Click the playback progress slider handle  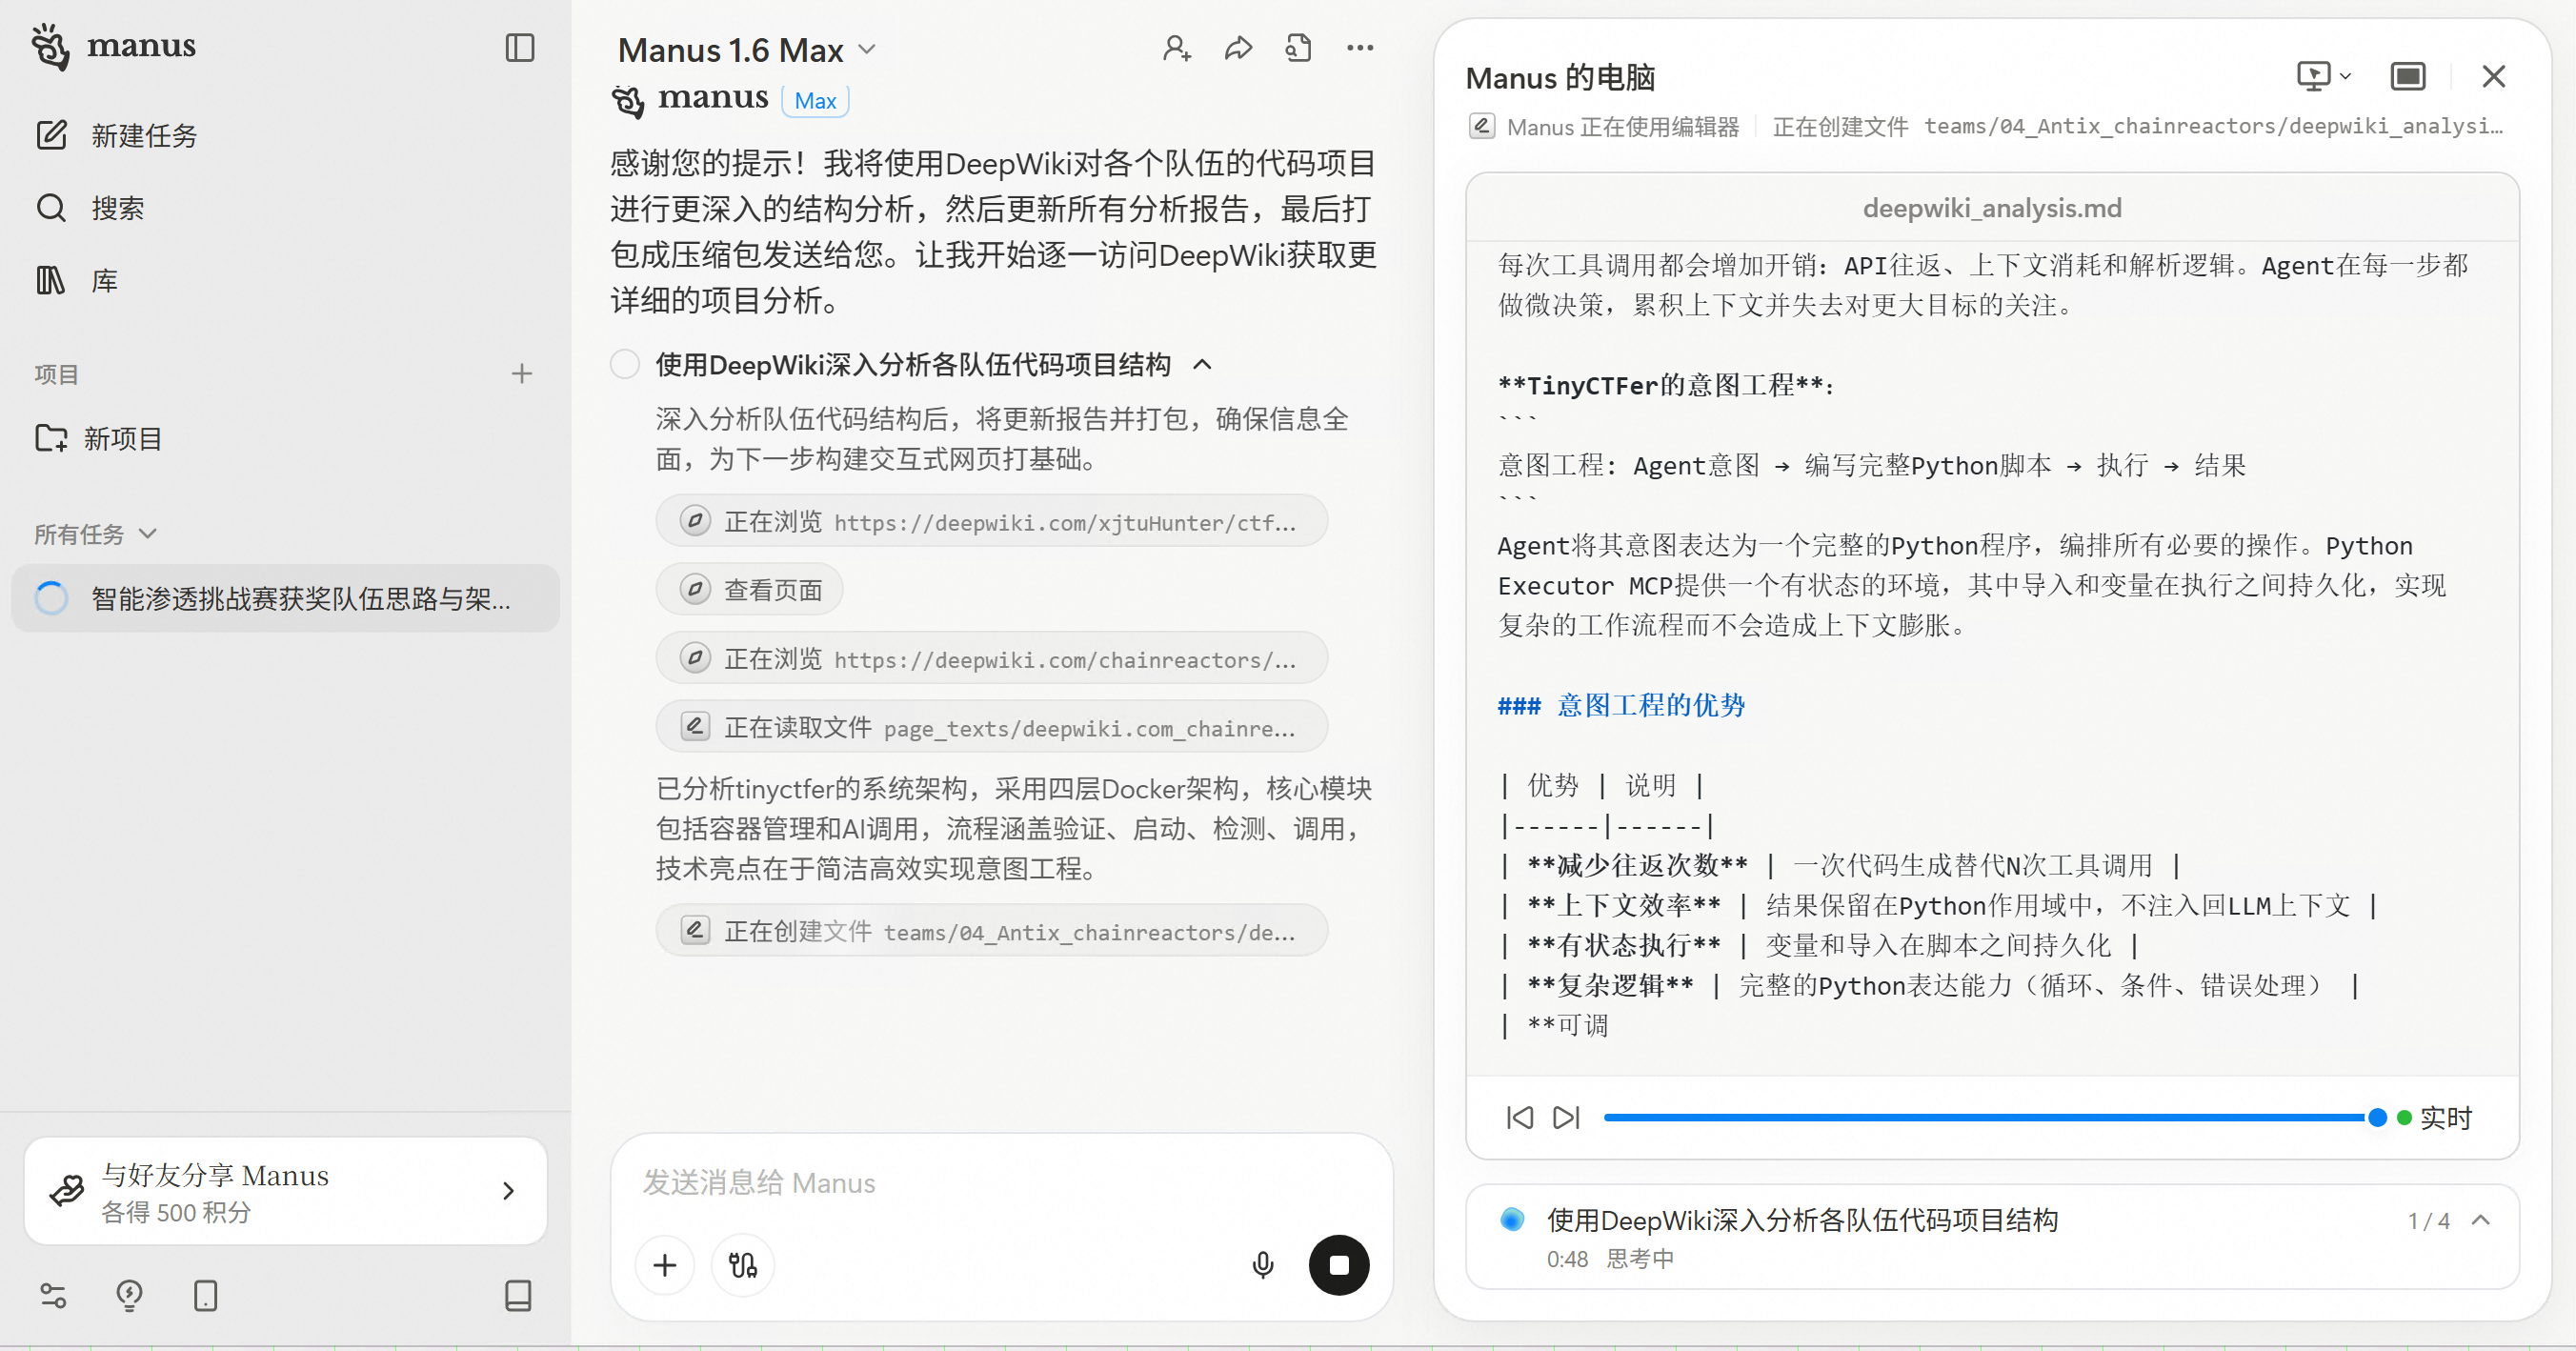coord(2377,1117)
